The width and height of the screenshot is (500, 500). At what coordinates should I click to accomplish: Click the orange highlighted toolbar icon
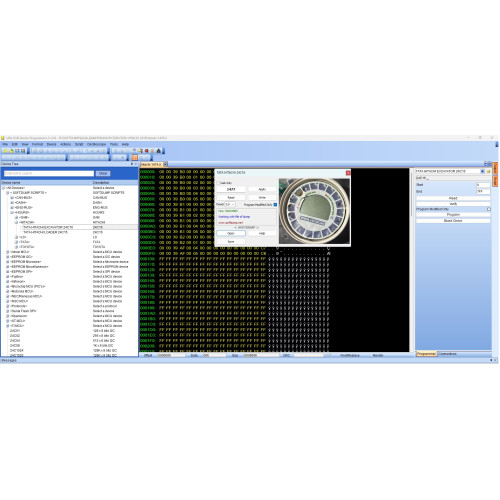tap(135, 157)
